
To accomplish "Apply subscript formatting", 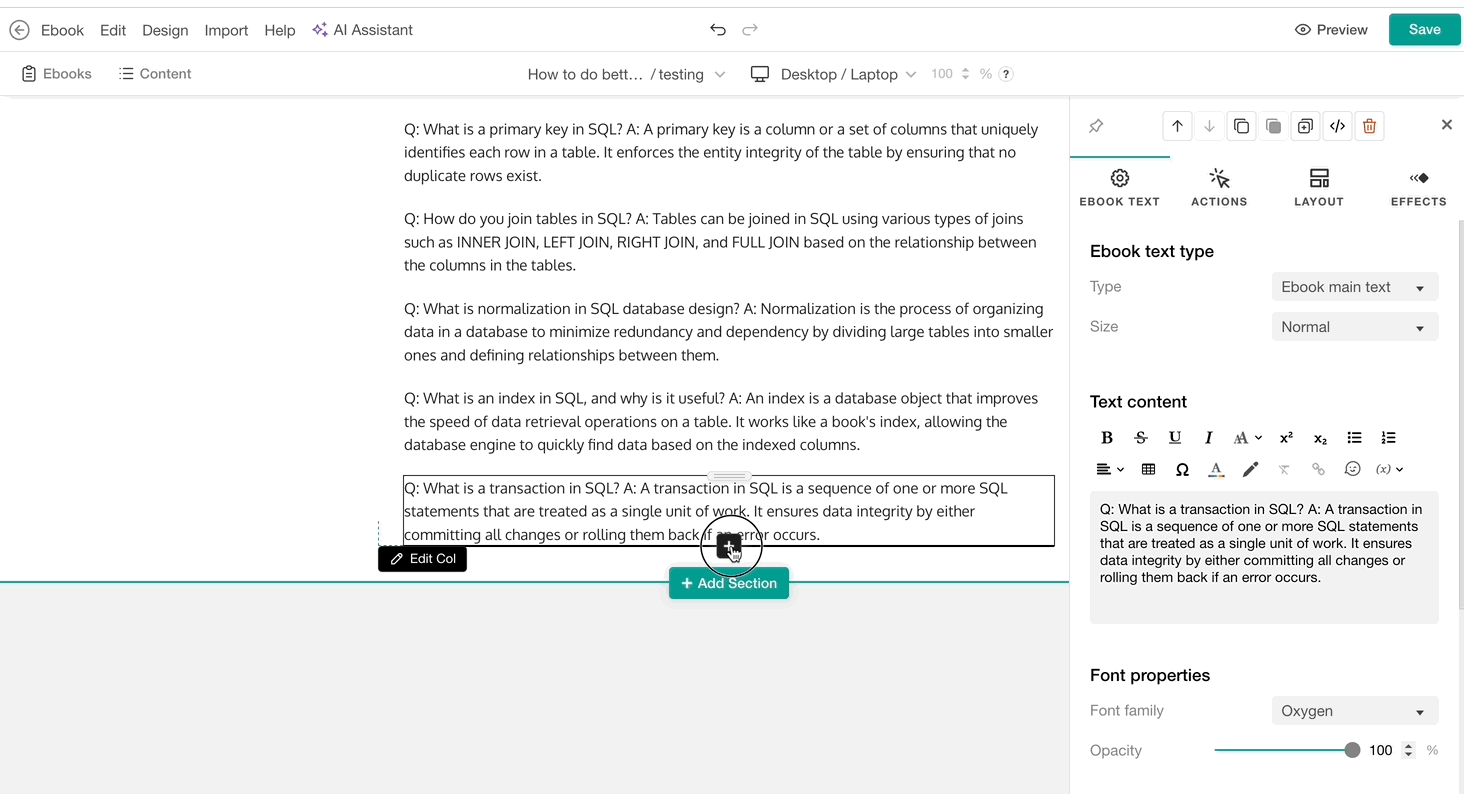I will pos(1320,438).
